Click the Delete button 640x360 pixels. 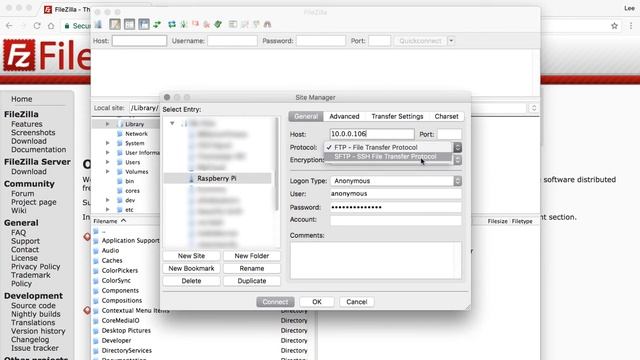(x=191, y=281)
